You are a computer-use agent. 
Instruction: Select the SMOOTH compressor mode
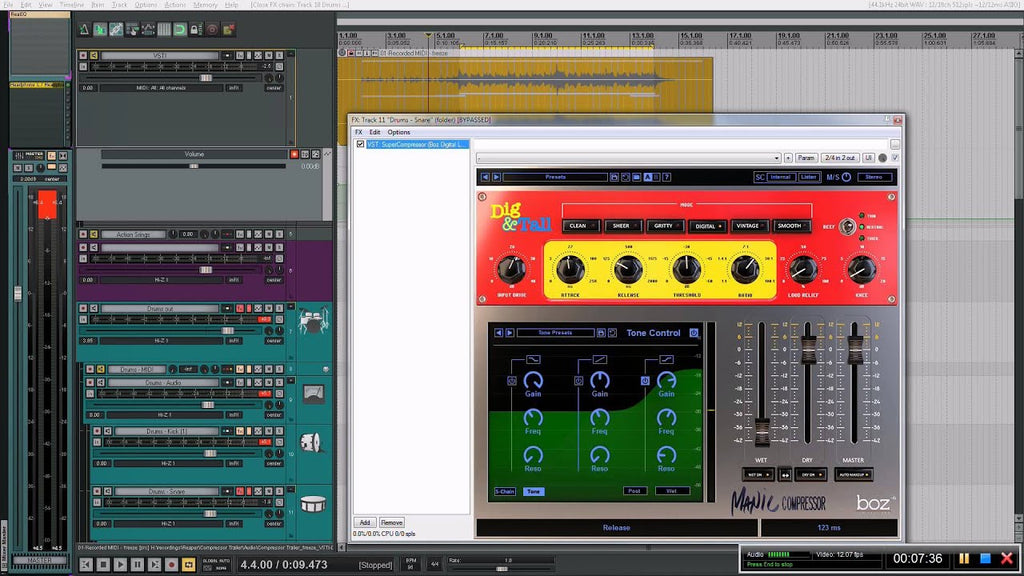click(x=792, y=226)
